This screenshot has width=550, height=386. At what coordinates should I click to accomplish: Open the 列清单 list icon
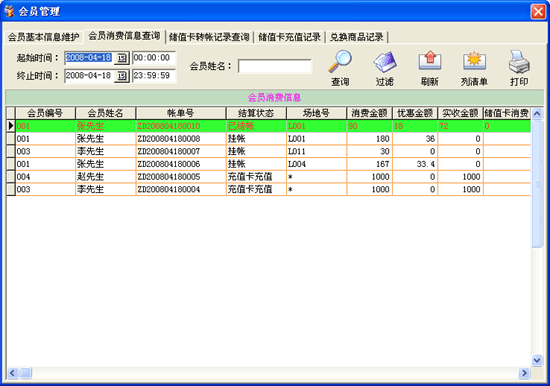coord(474,61)
